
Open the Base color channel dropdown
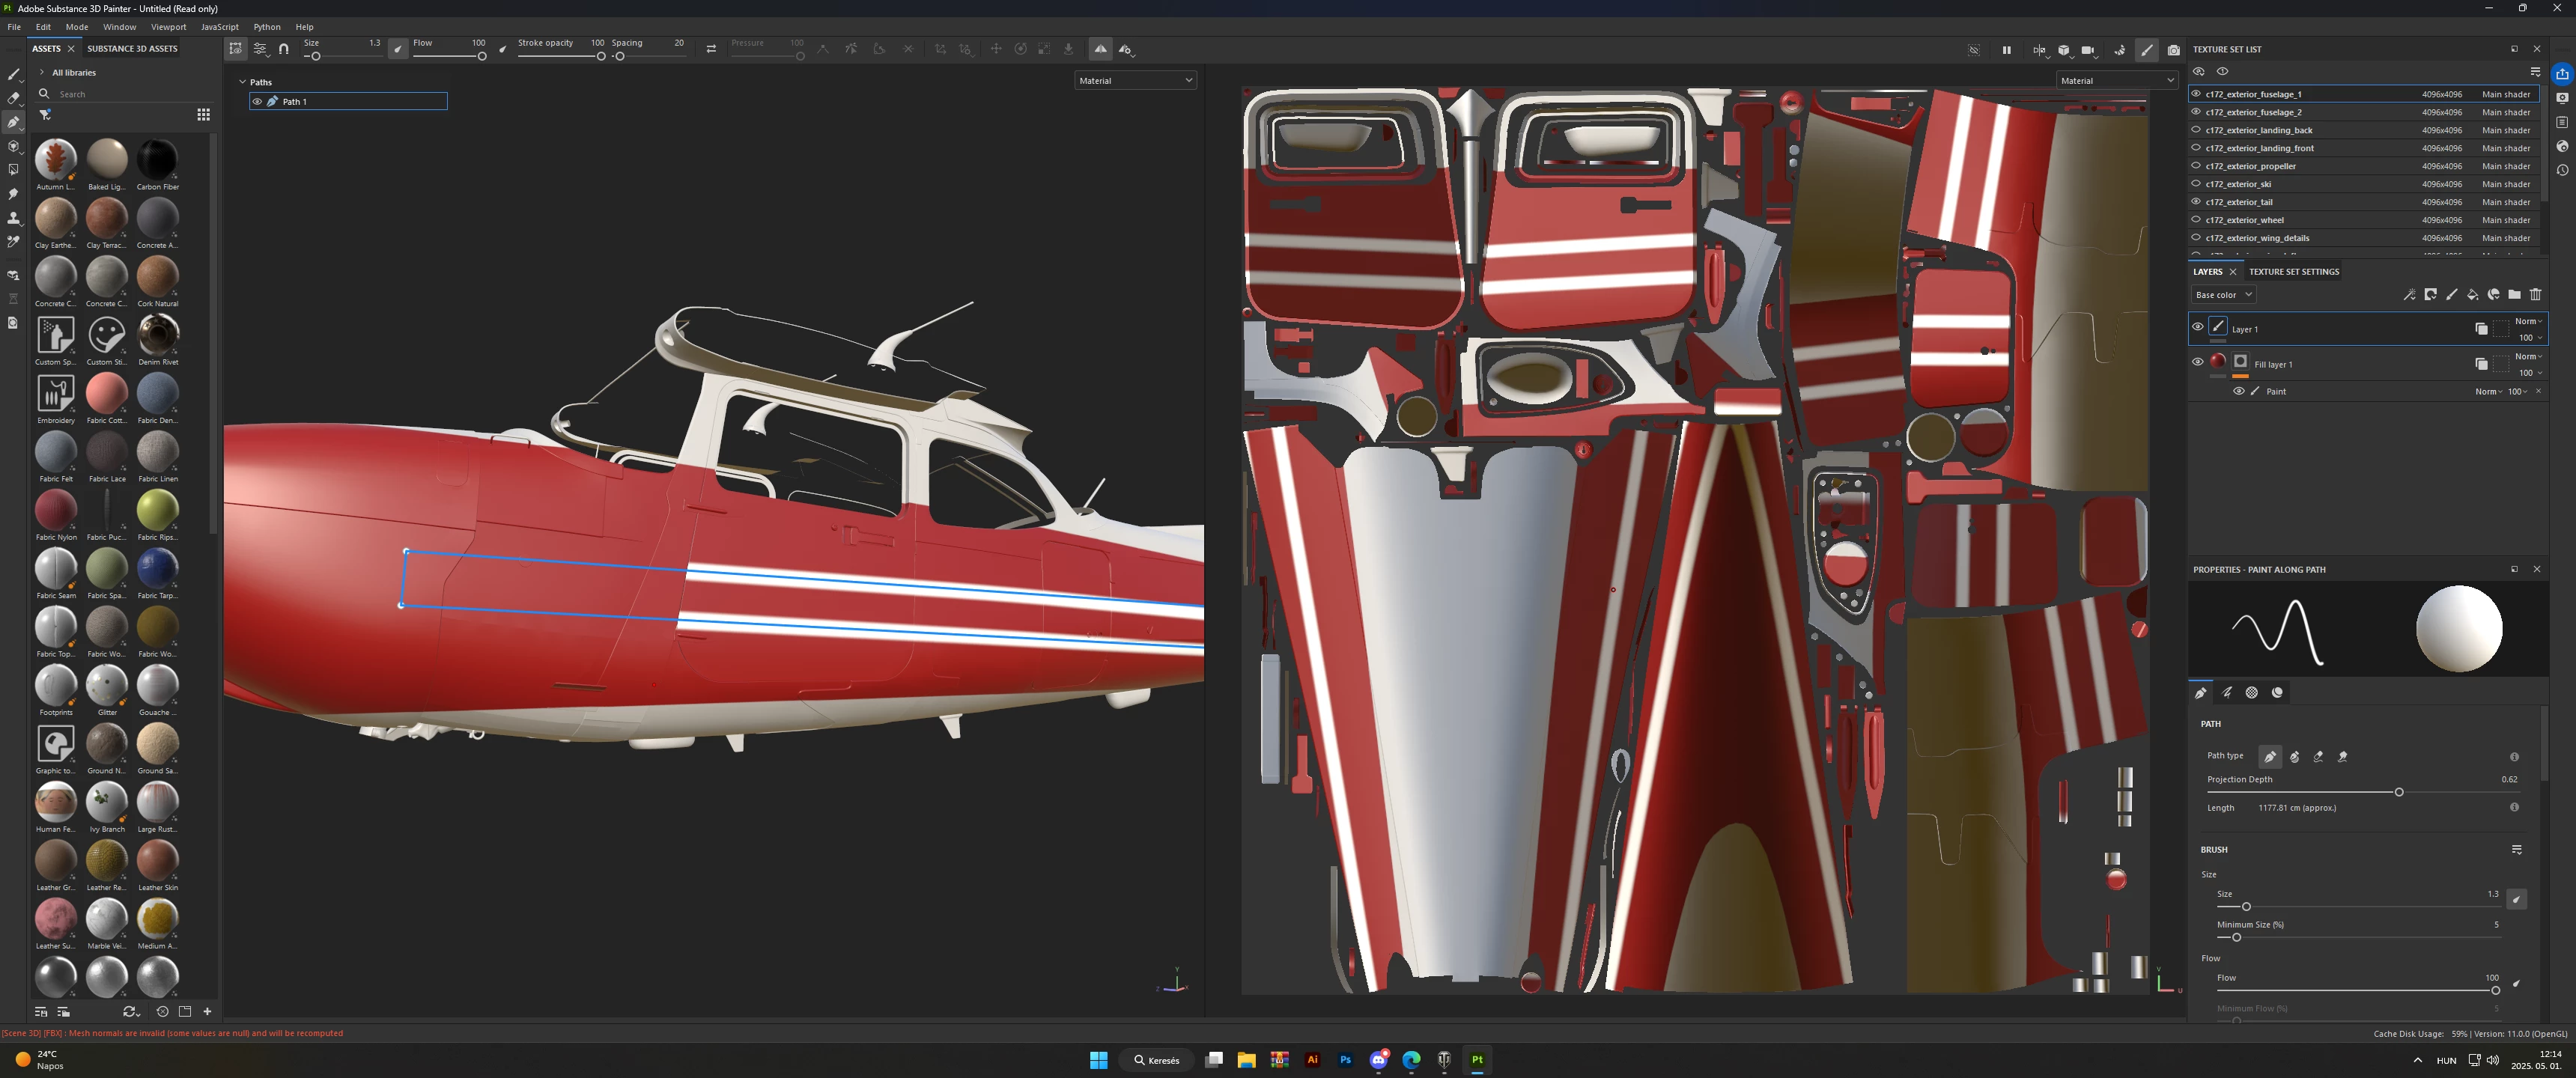click(2223, 295)
